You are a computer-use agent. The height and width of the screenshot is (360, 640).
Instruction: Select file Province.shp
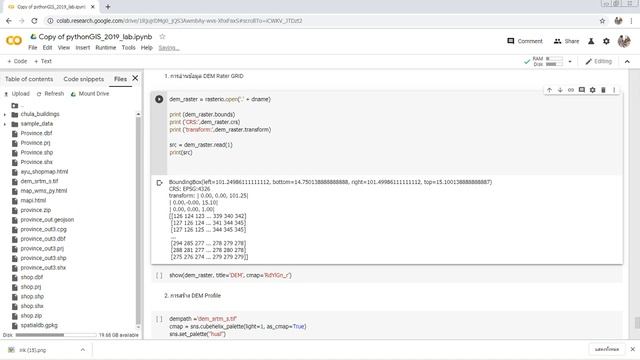coord(37,153)
